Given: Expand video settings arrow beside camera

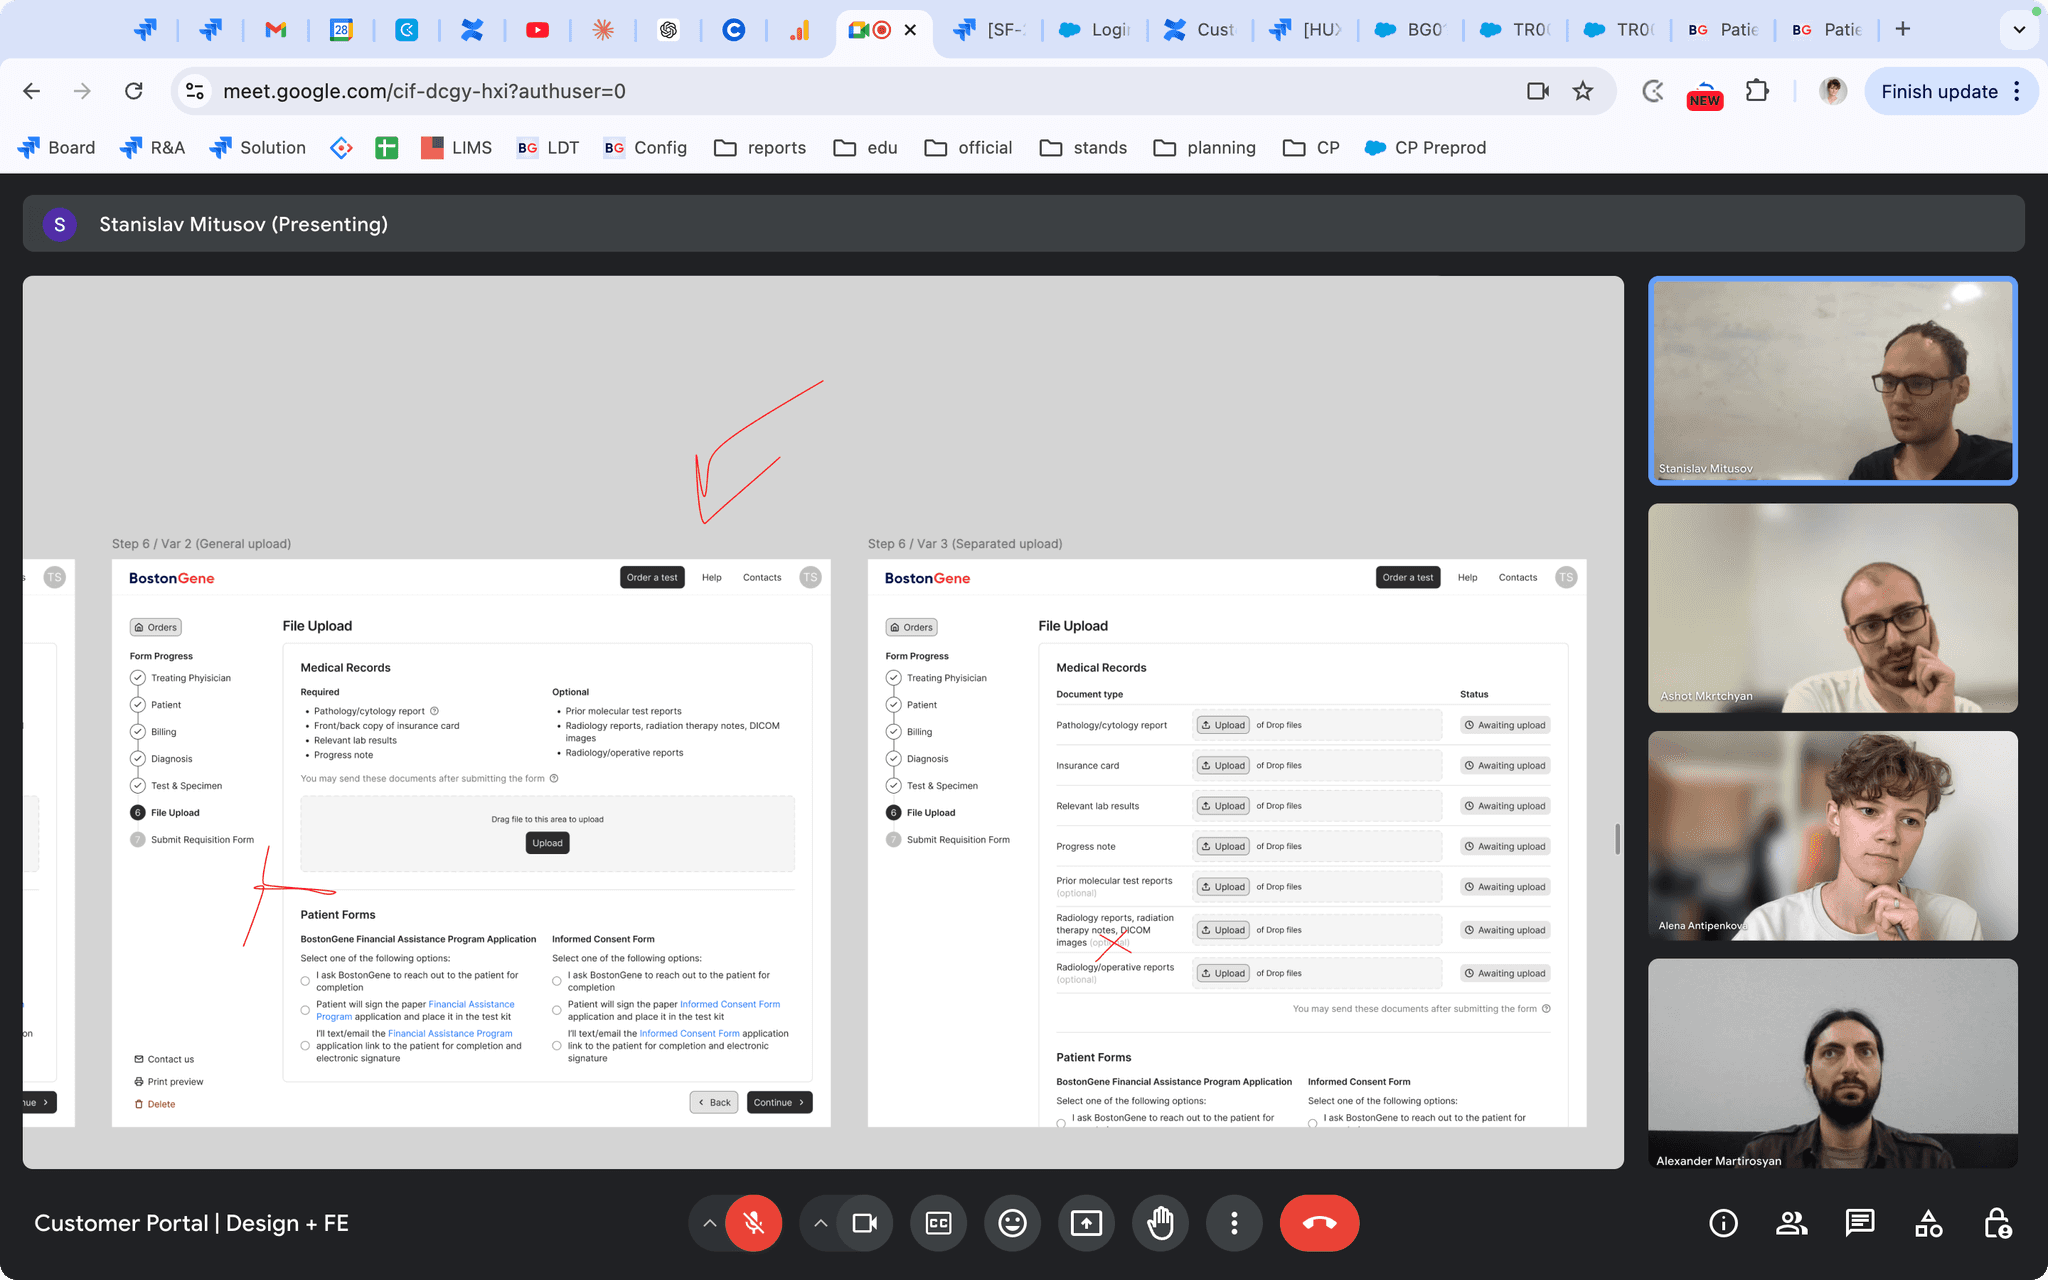Looking at the screenshot, I should point(820,1223).
